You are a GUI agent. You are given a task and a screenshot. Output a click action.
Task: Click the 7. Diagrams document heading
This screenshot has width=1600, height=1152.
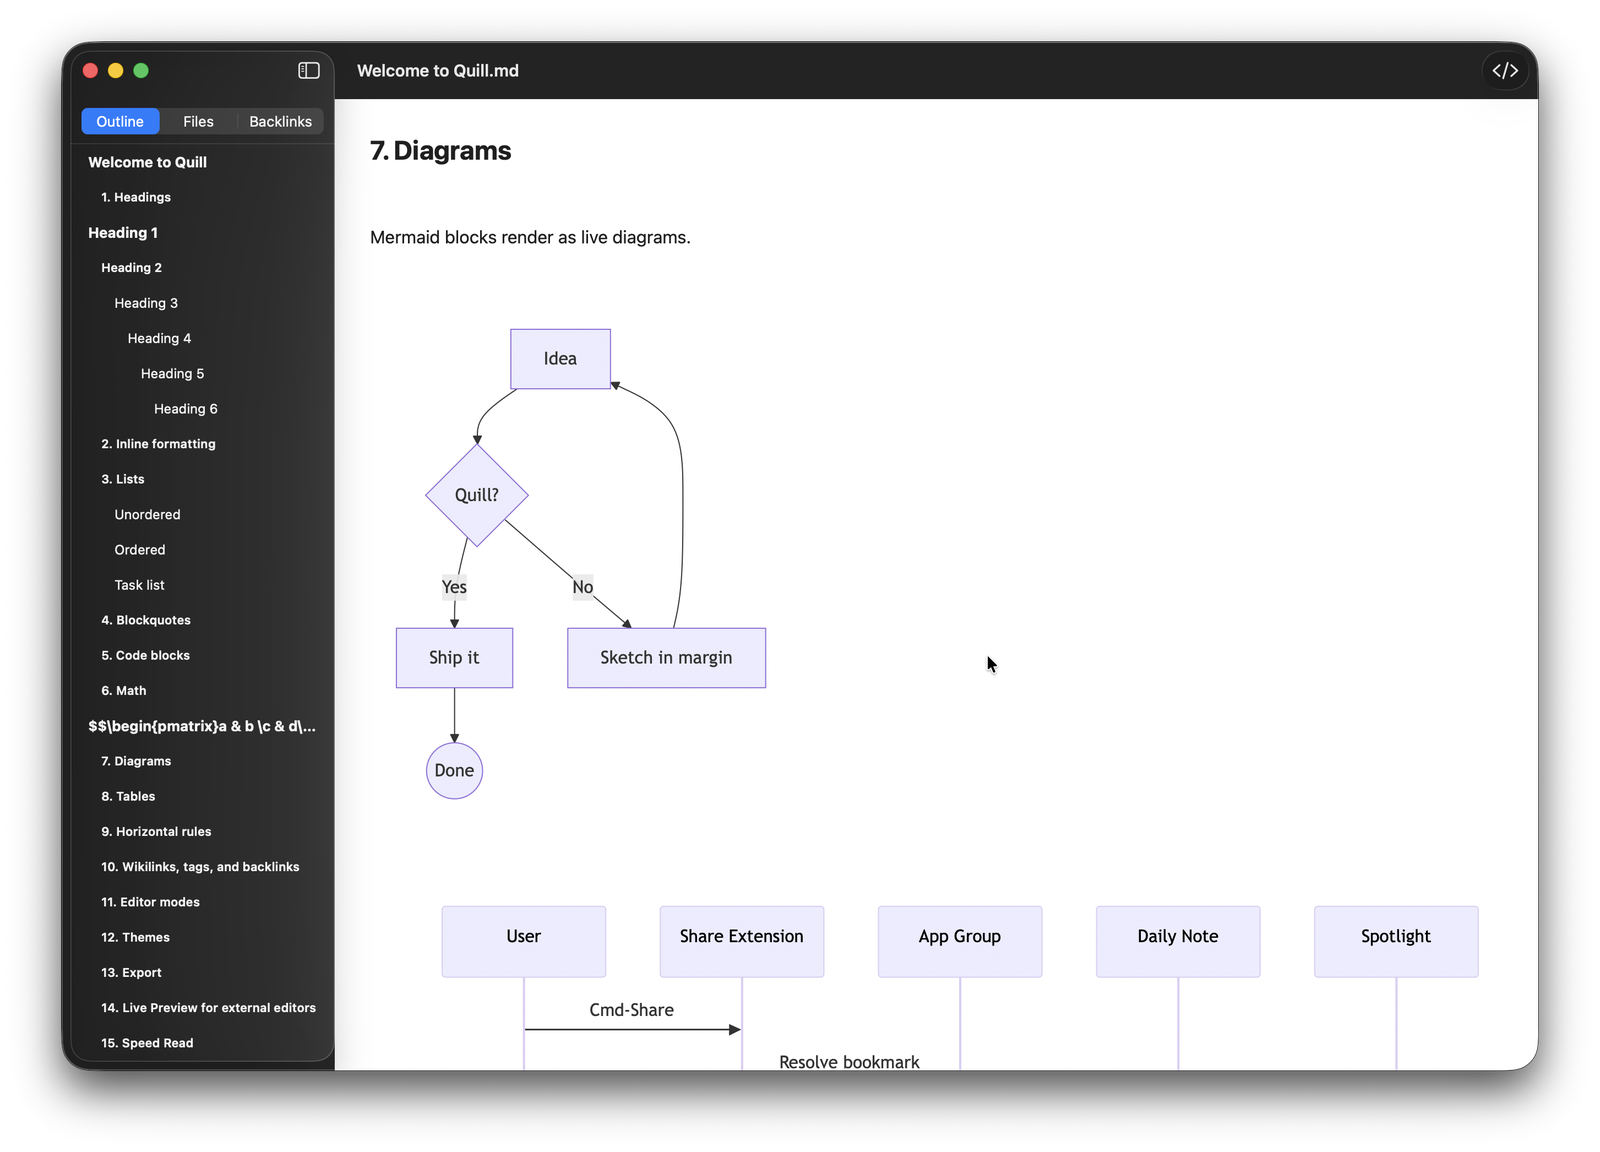tap(440, 150)
